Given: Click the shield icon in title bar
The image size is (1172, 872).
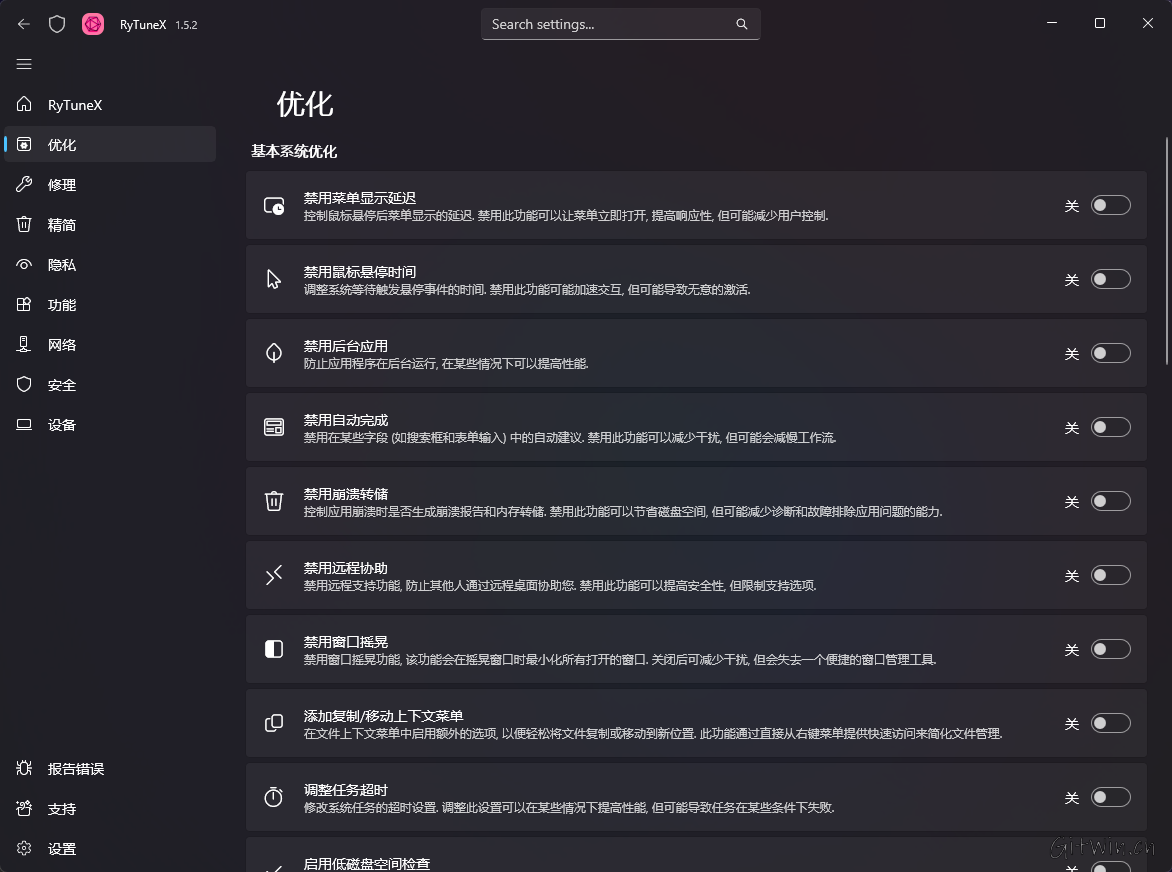Looking at the screenshot, I should click(x=57, y=24).
